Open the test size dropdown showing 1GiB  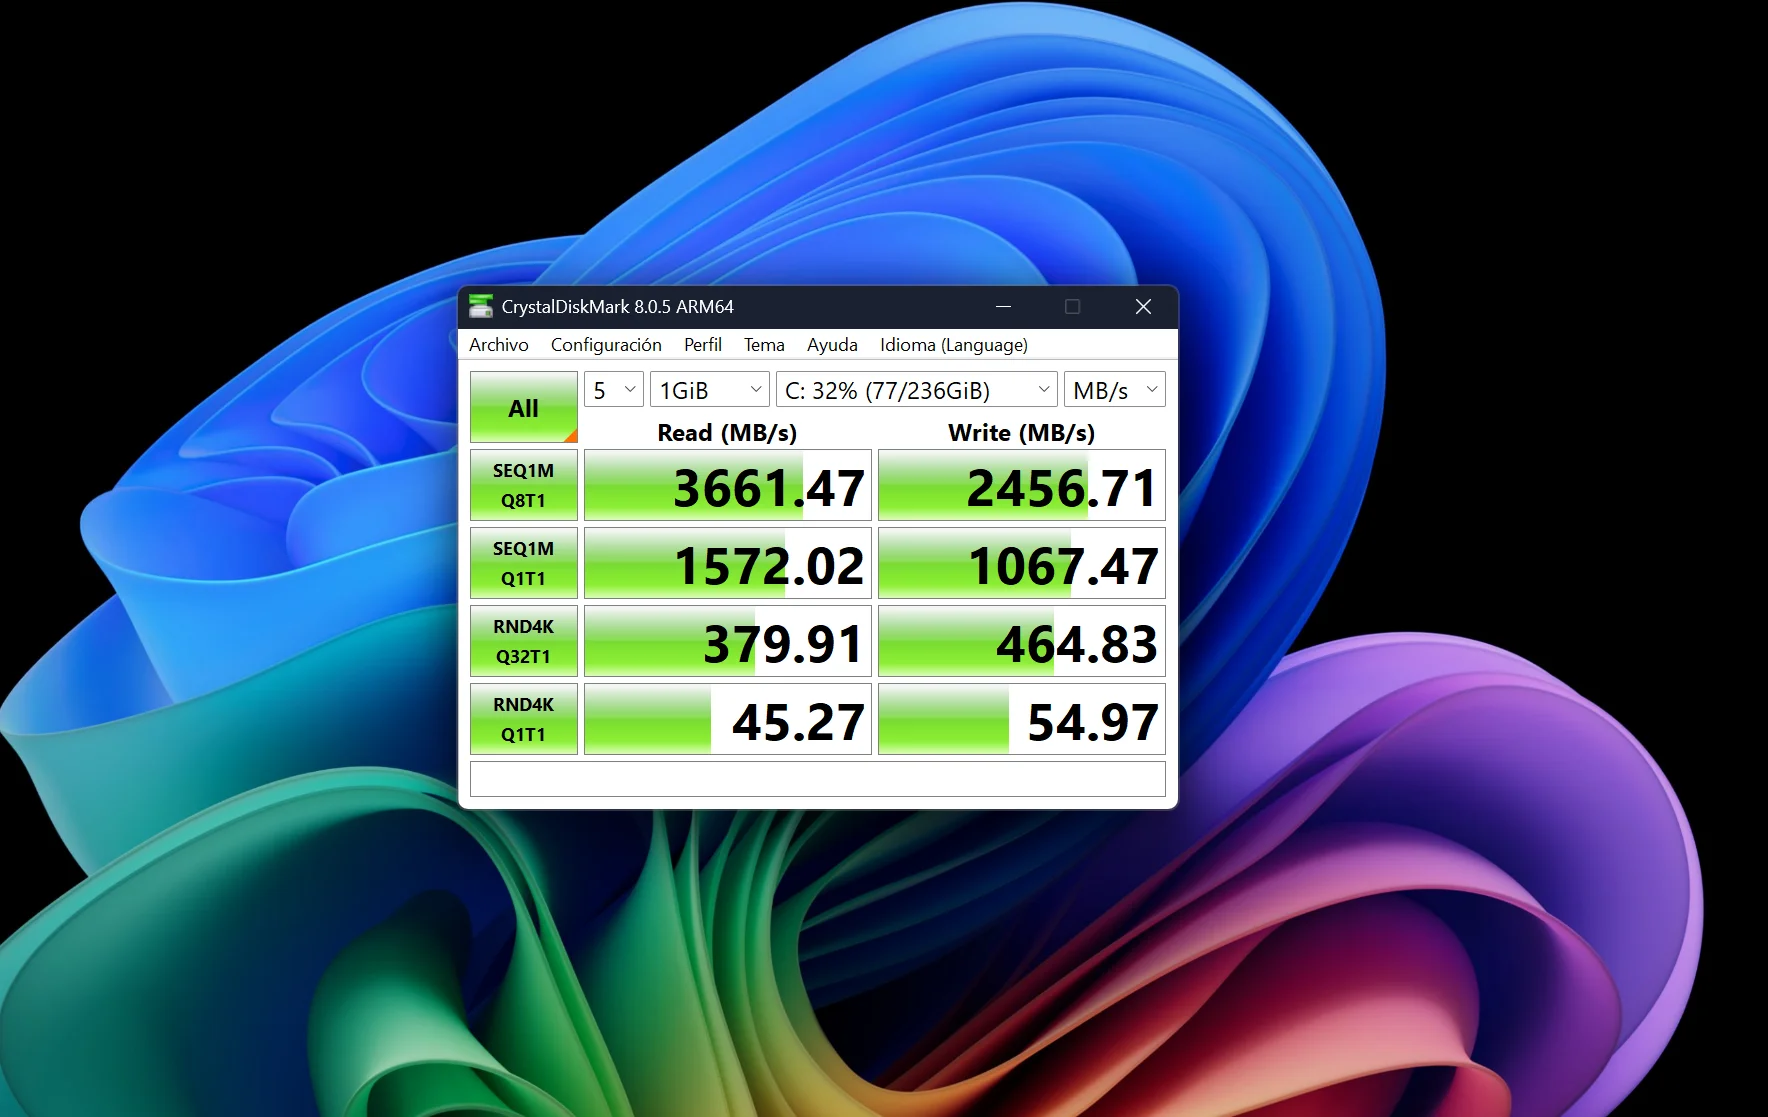click(x=709, y=389)
